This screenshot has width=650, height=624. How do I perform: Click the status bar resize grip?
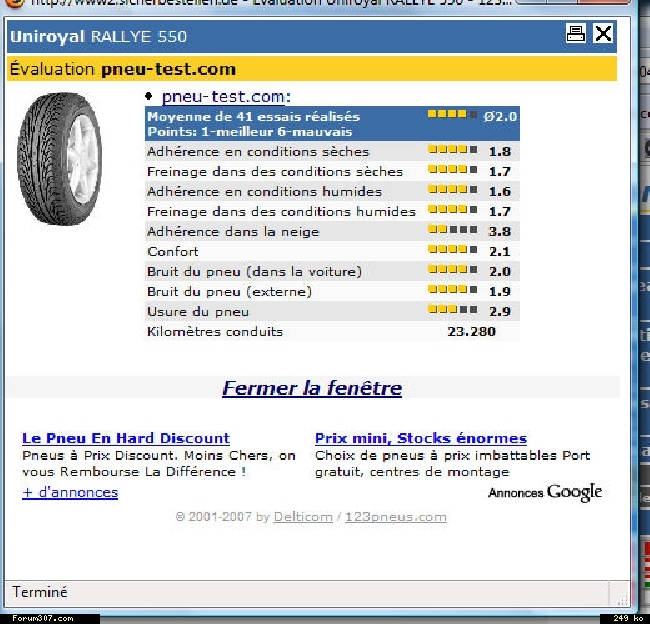(622, 599)
